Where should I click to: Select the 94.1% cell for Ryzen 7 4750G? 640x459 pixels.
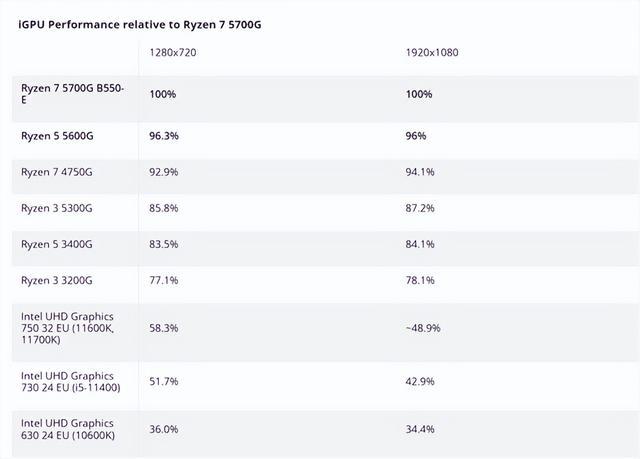point(421,172)
